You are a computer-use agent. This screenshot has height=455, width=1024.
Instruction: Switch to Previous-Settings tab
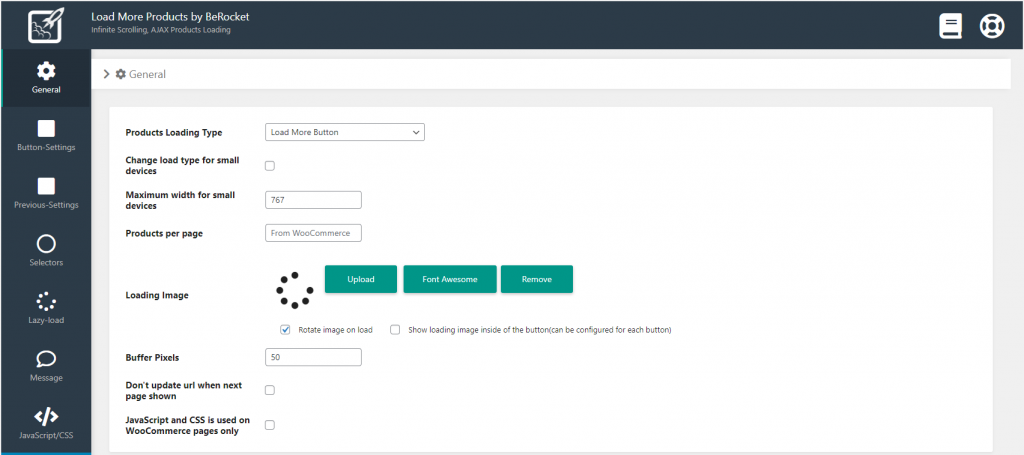[46, 194]
